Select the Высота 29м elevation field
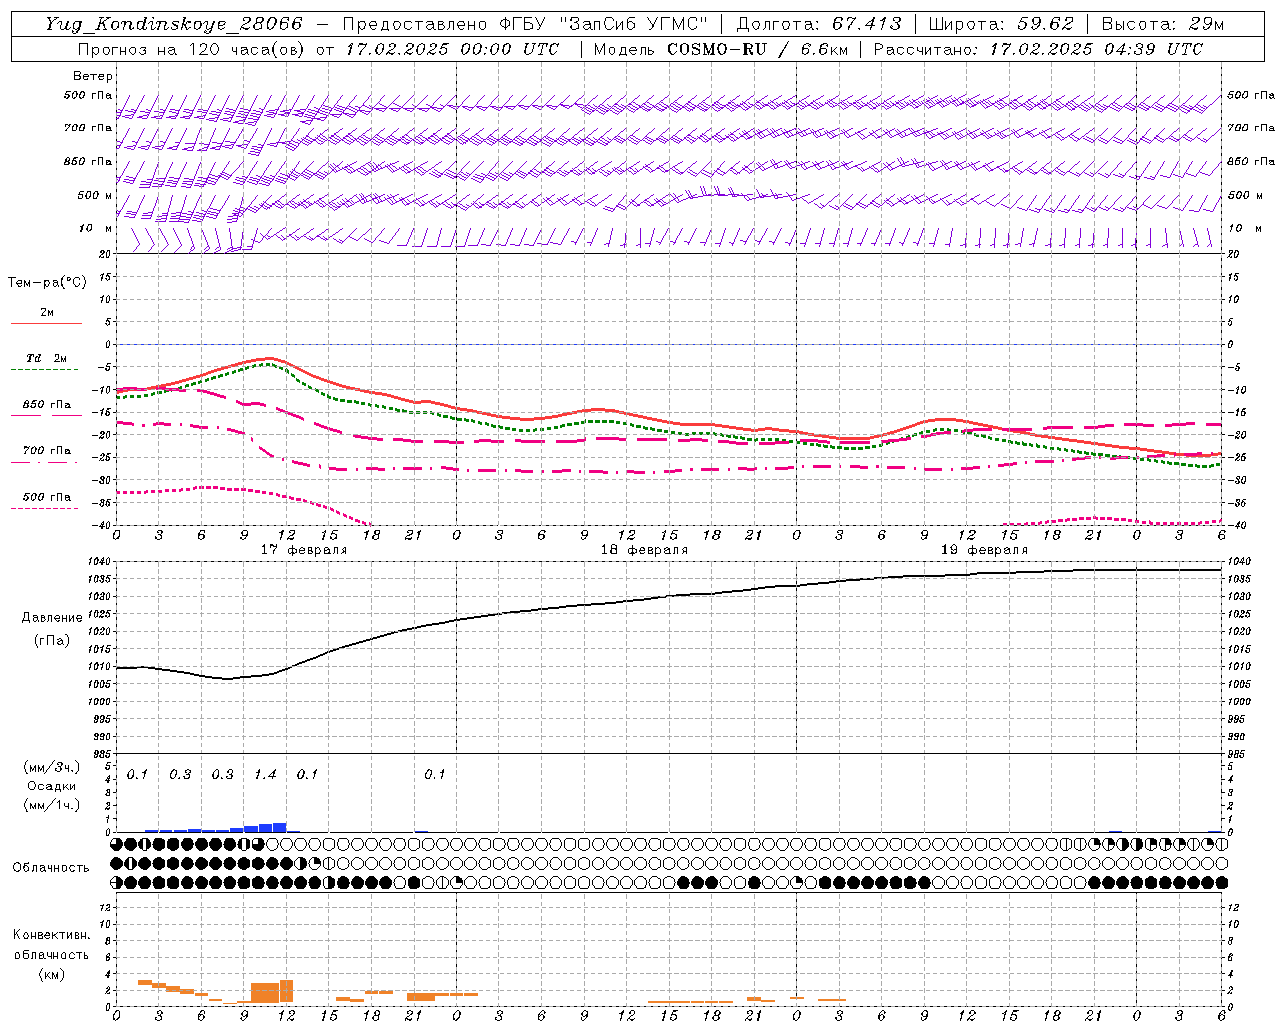 tap(1161, 24)
